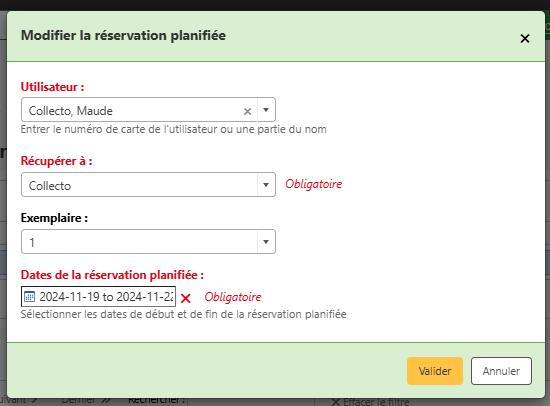550x406 pixels.
Task: Click the reservation date range input
Action: (x=99, y=297)
